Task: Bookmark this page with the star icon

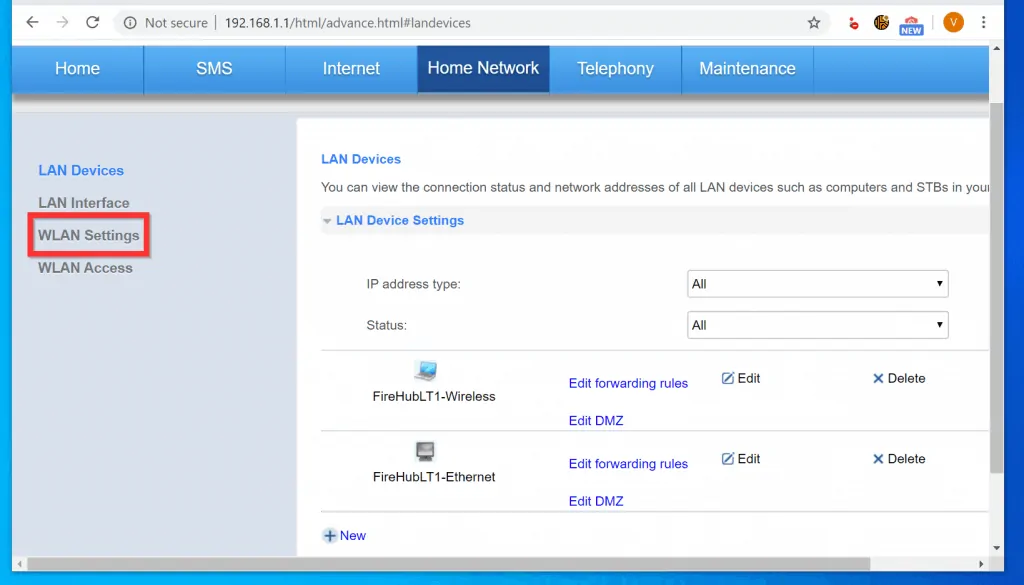Action: click(x=814, y=22)
